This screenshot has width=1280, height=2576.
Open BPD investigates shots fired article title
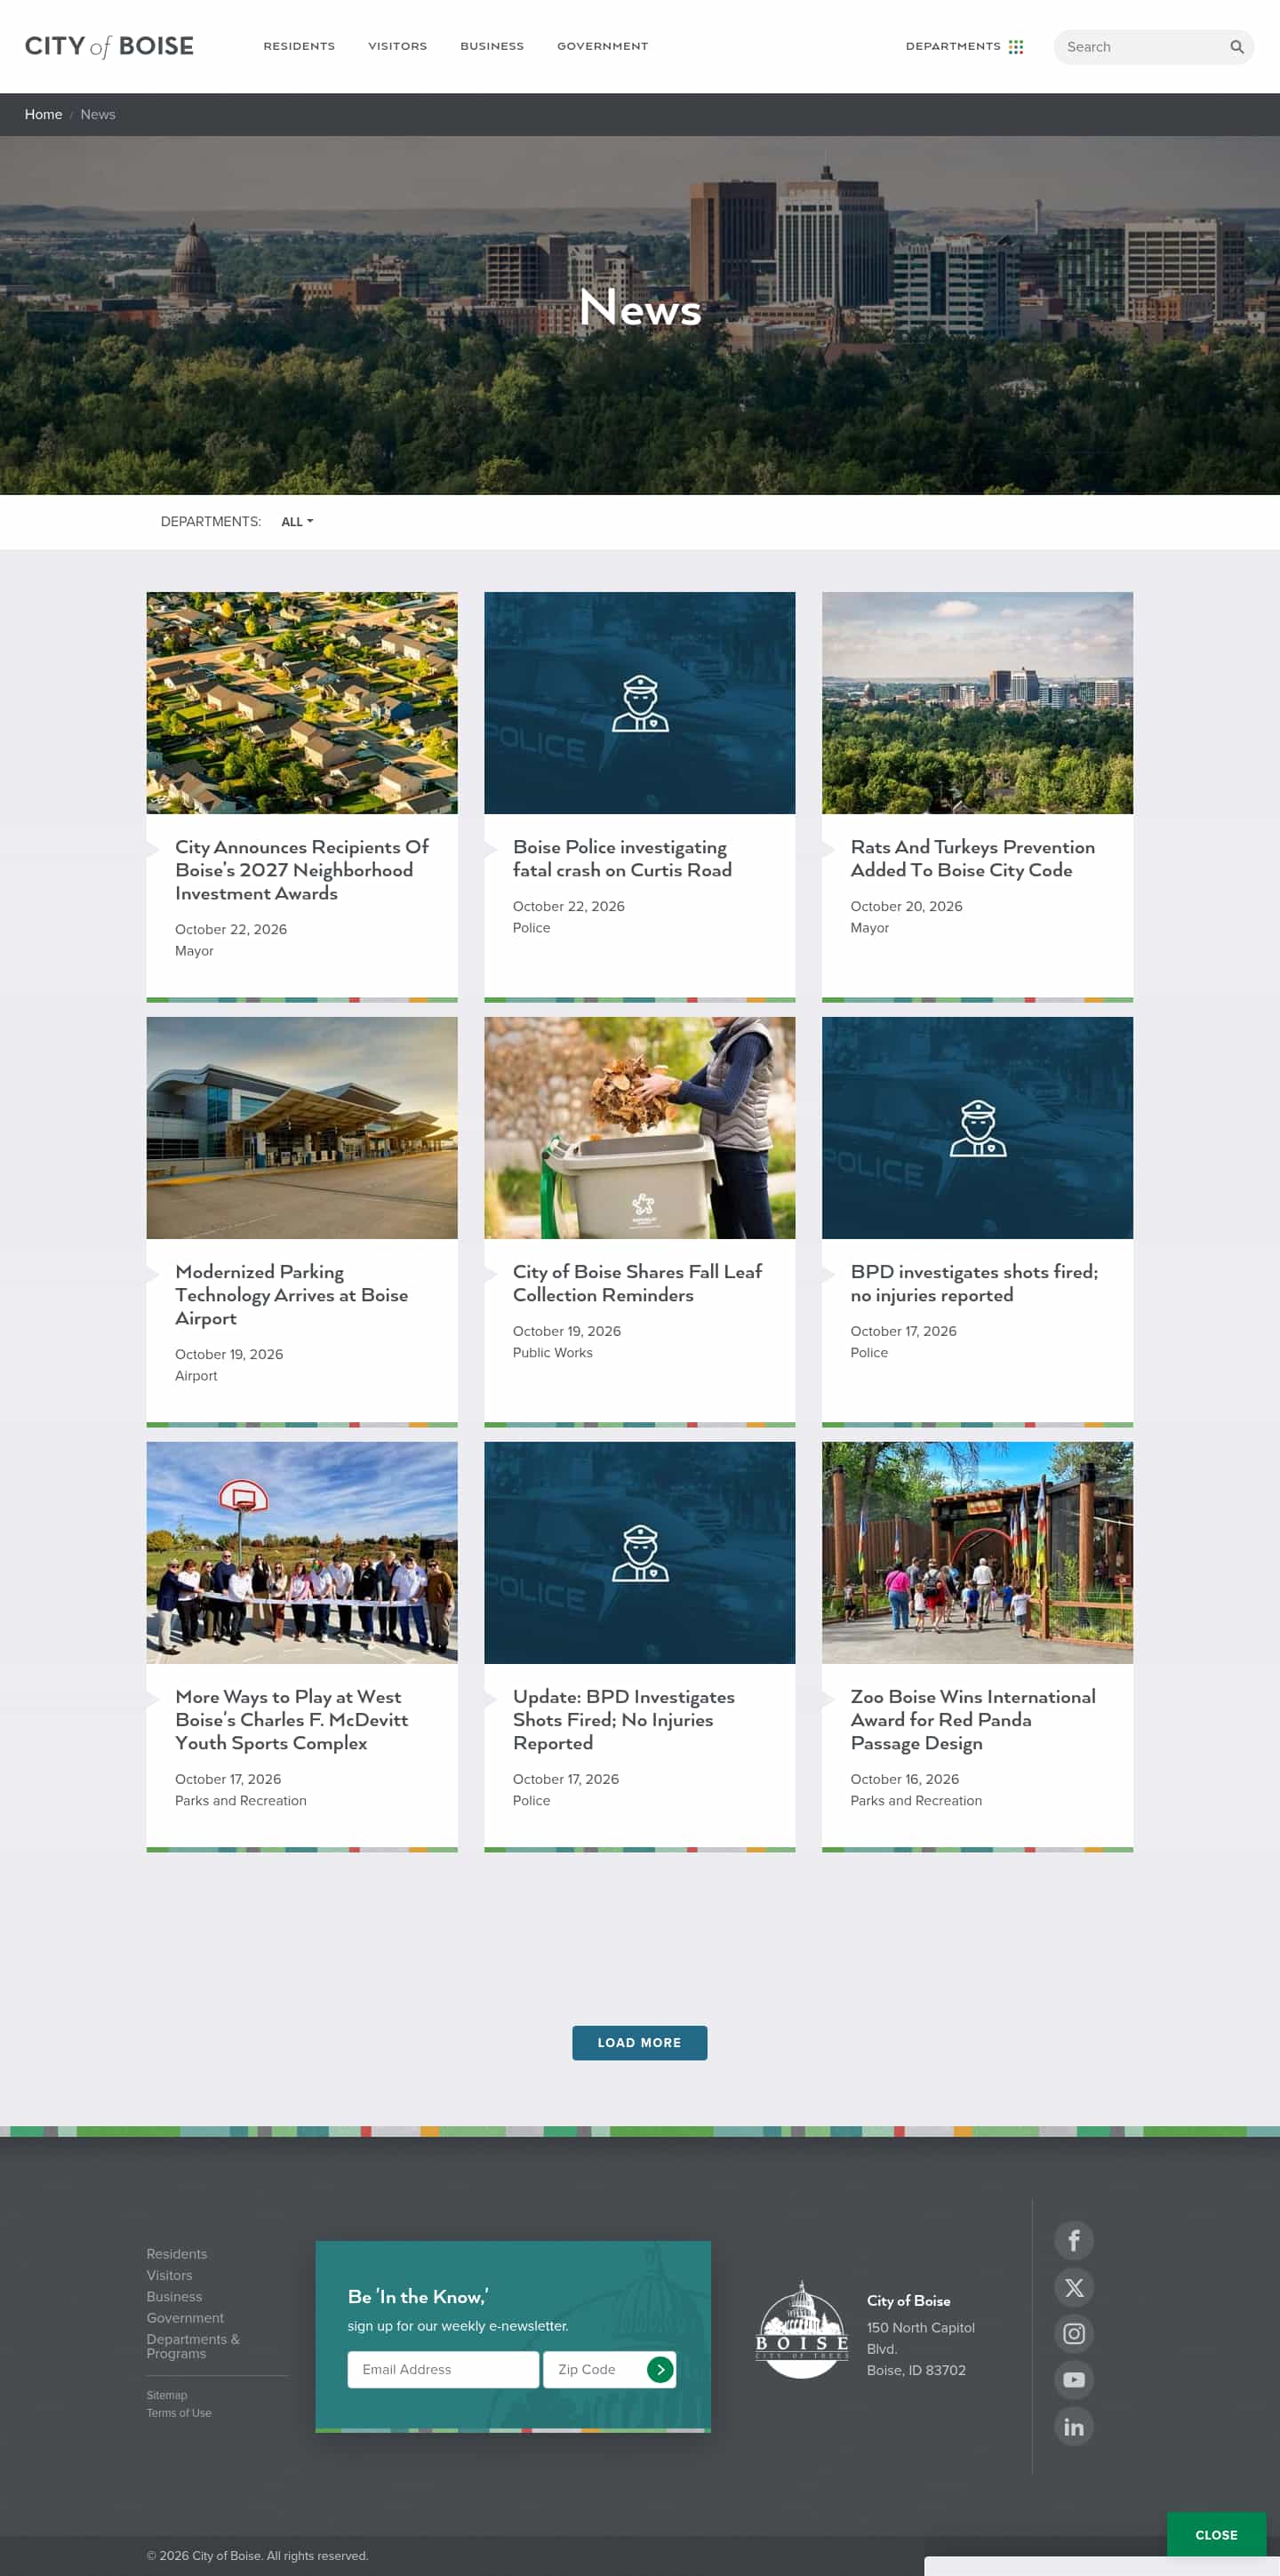(974, 1283)
